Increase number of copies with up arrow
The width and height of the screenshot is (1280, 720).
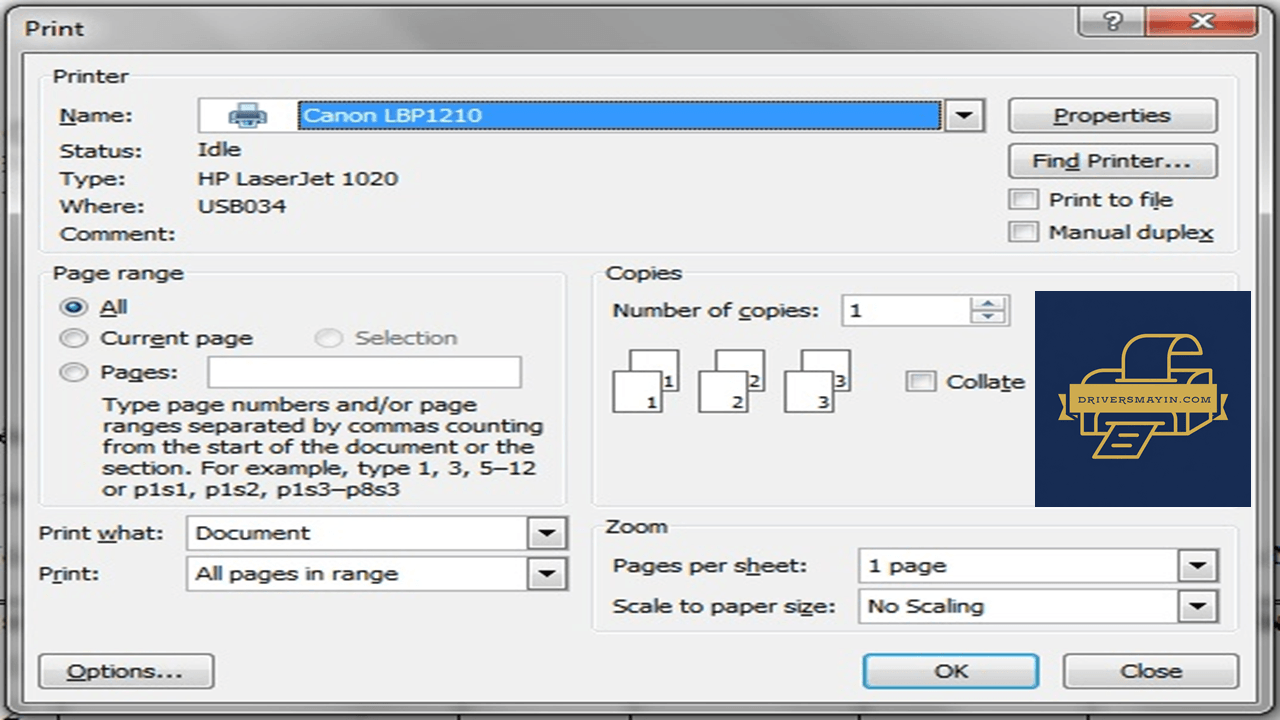click(988, 303)
